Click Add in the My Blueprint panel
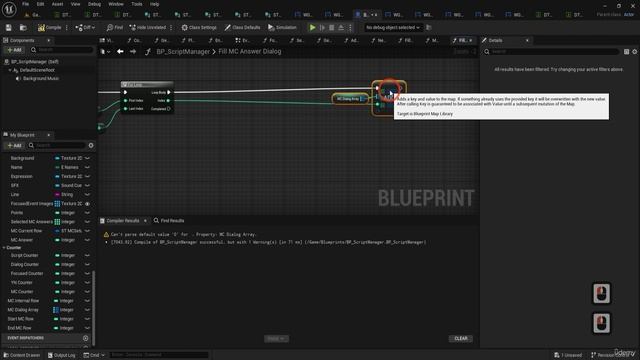Viewport: 640px width, 360px height. (14, 145)
